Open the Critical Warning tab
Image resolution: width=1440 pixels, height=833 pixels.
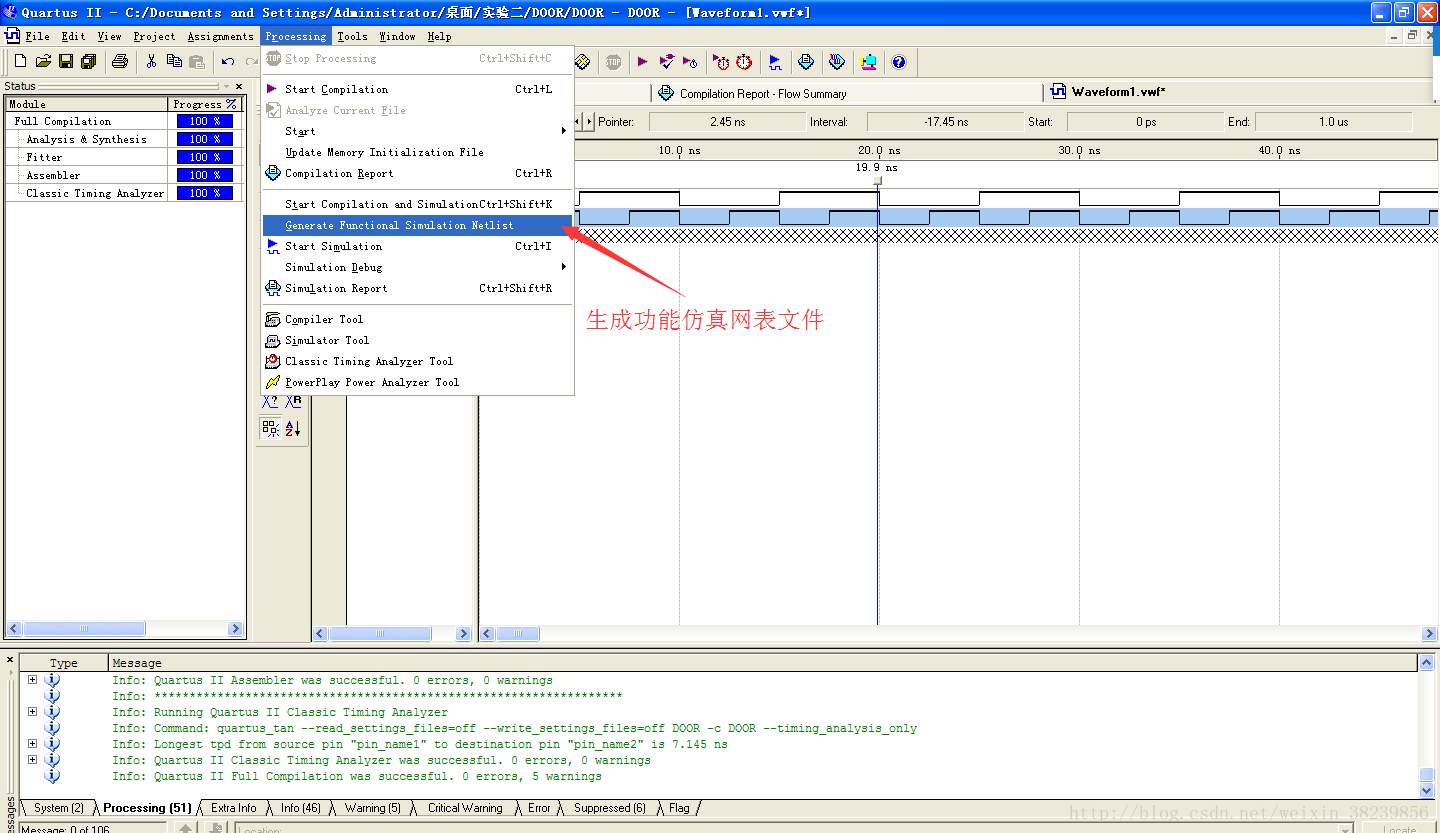pos(464,808)
